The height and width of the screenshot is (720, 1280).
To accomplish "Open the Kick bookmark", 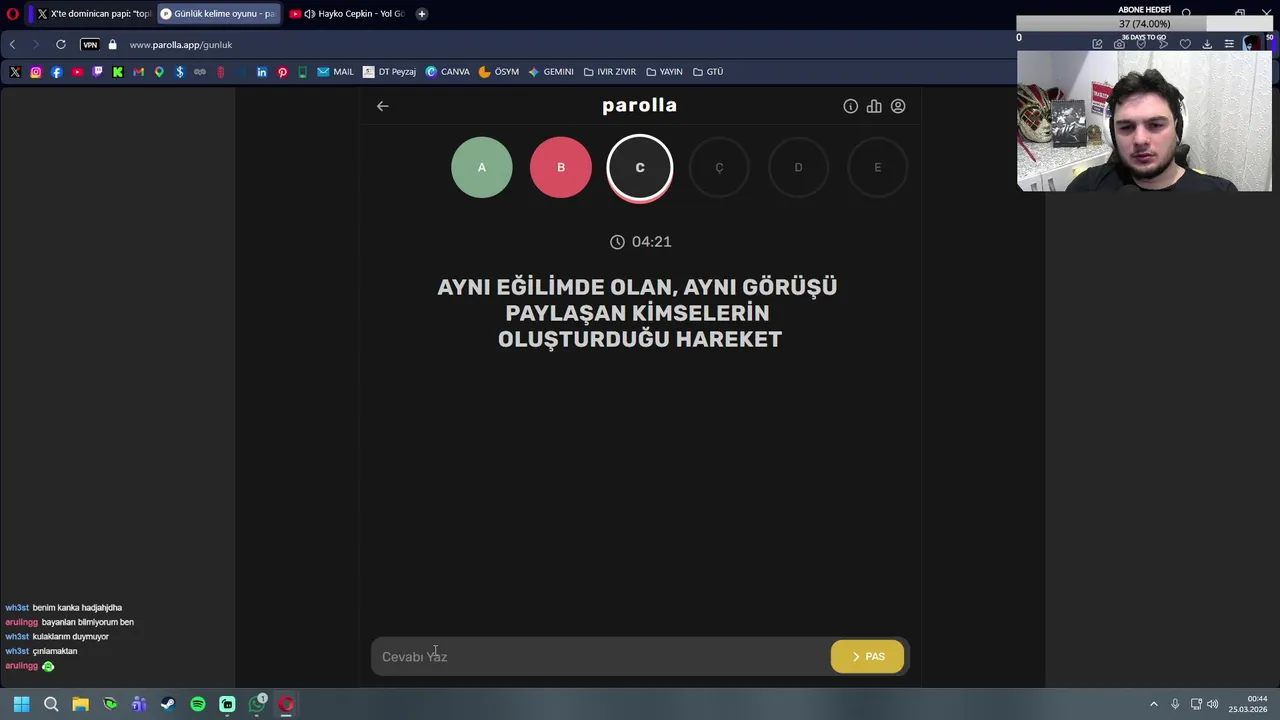I will pyautogui.click(x=118, y=72).
